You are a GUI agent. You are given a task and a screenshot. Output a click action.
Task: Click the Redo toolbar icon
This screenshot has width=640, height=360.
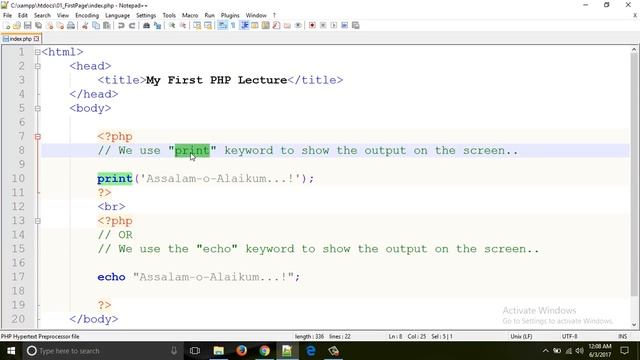point(132,25)
